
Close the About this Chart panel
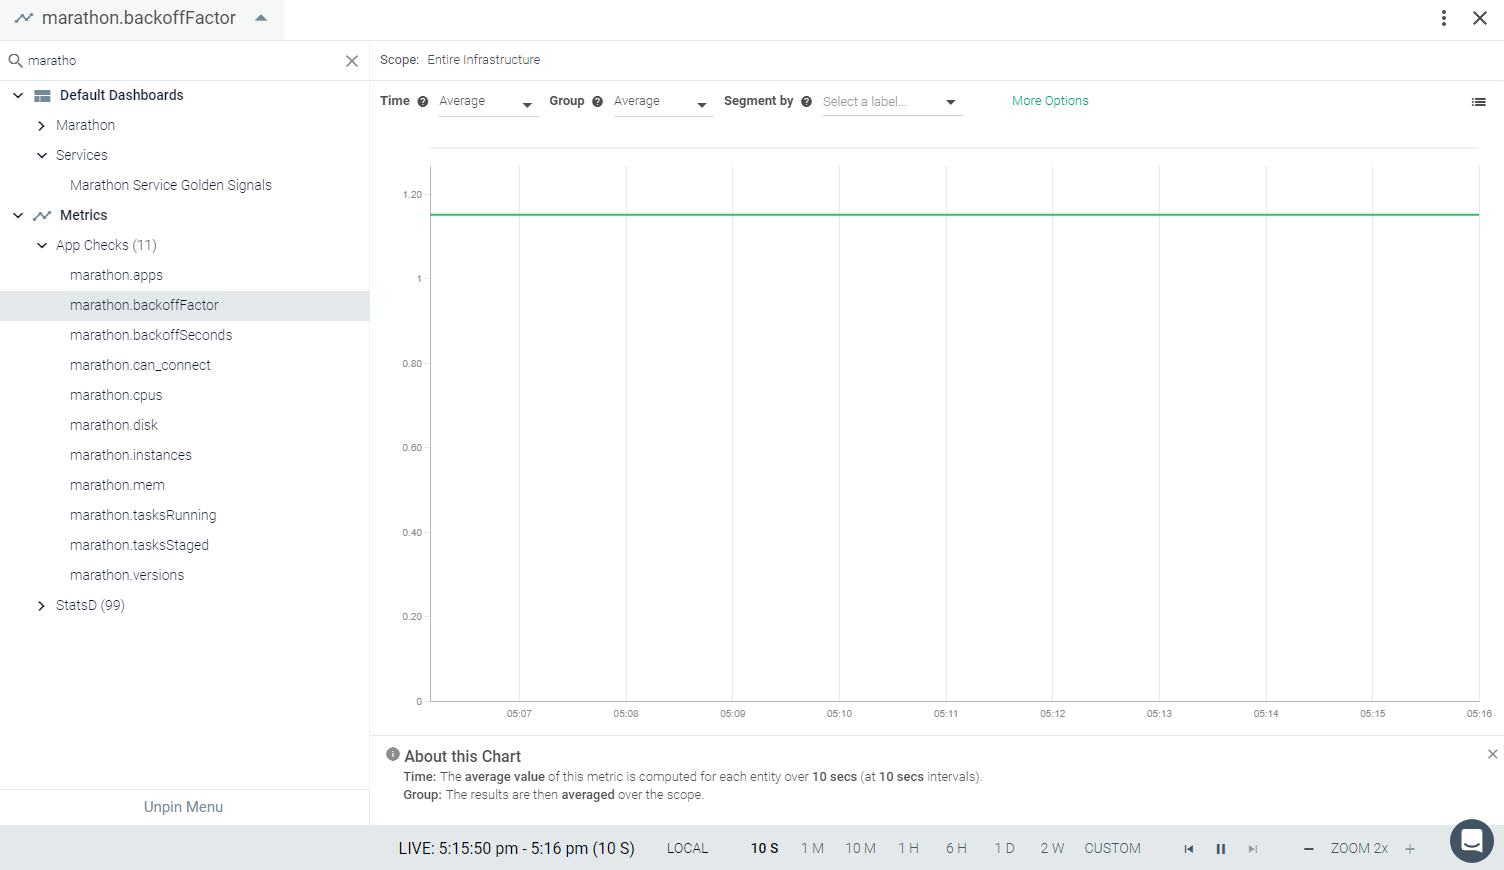pyautogui.click(x=1493, y=754)
